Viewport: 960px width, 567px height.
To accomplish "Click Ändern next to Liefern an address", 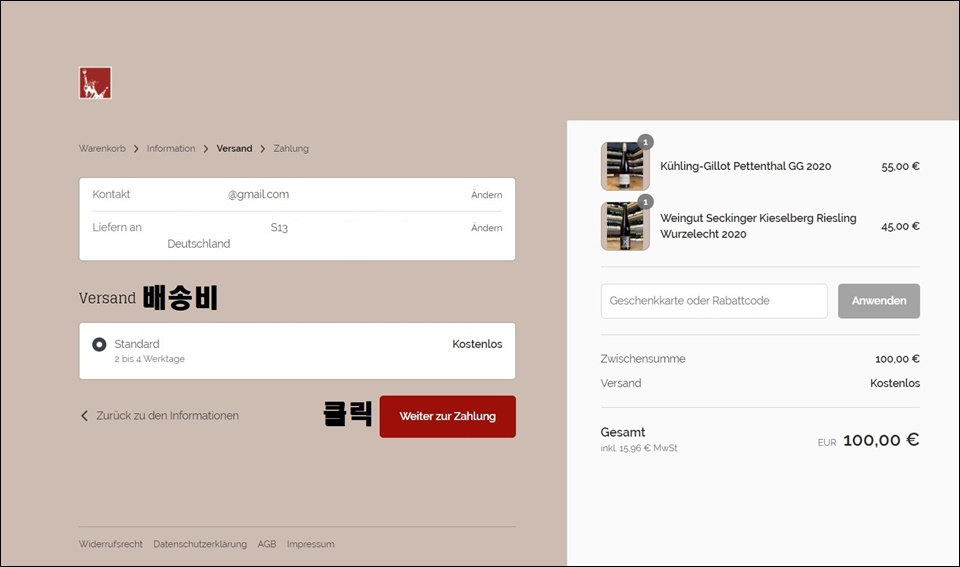I will click(x=486, y=228).
